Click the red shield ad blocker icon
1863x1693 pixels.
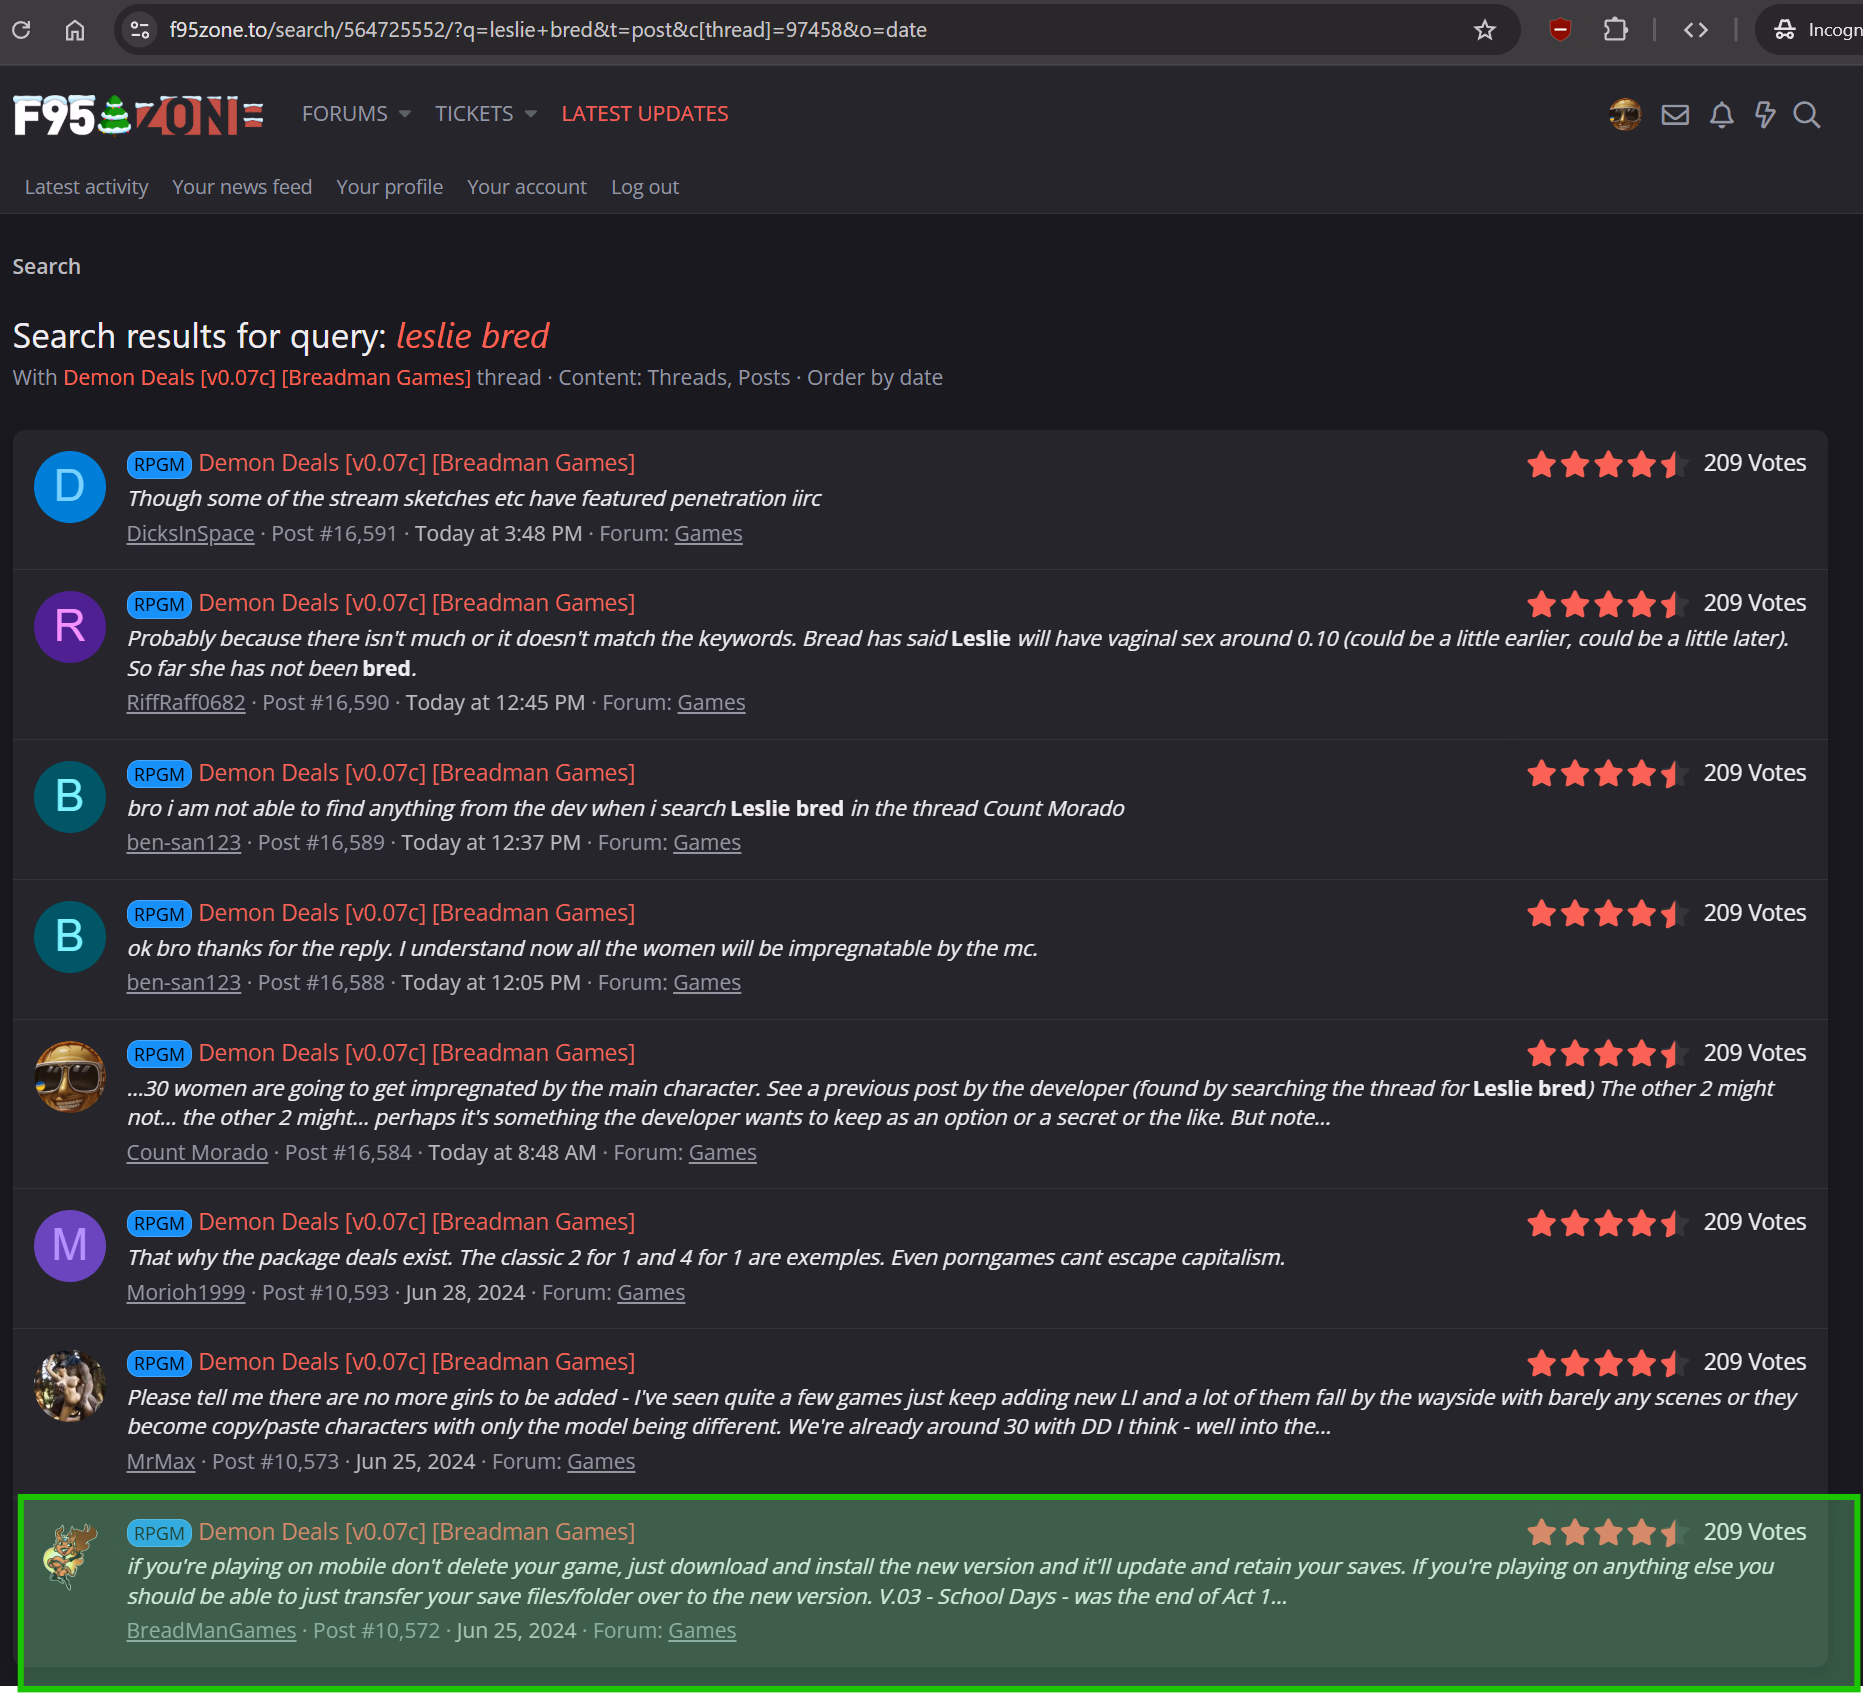point(1560,30)
